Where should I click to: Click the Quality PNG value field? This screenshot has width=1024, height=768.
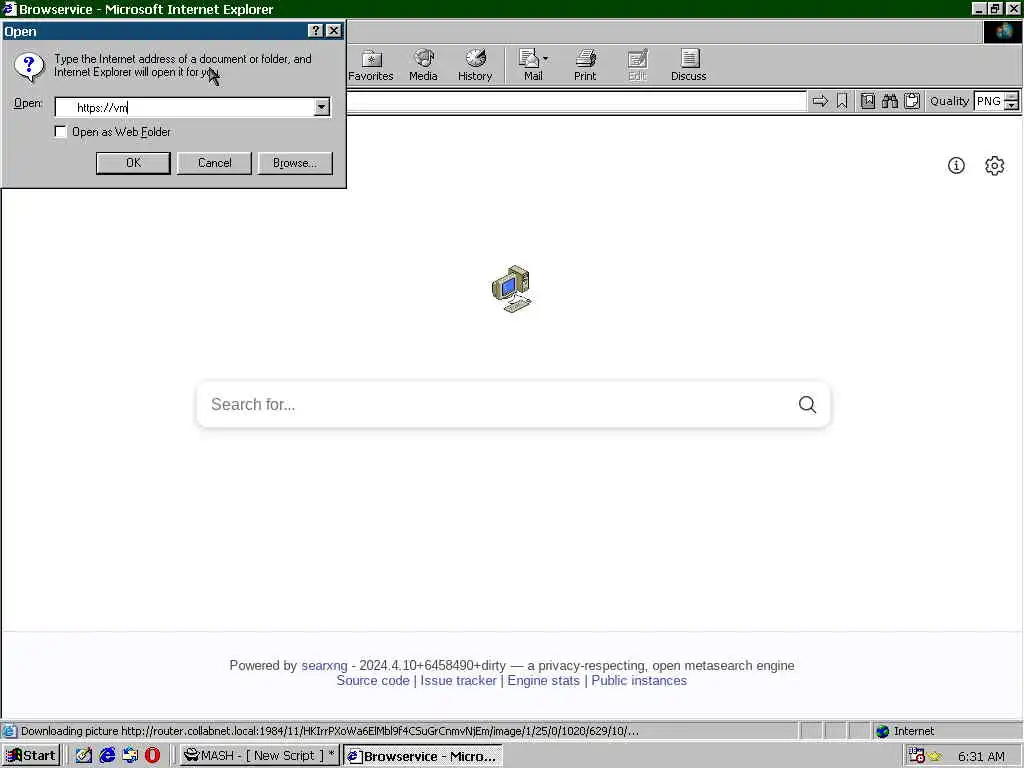point(989,101)
